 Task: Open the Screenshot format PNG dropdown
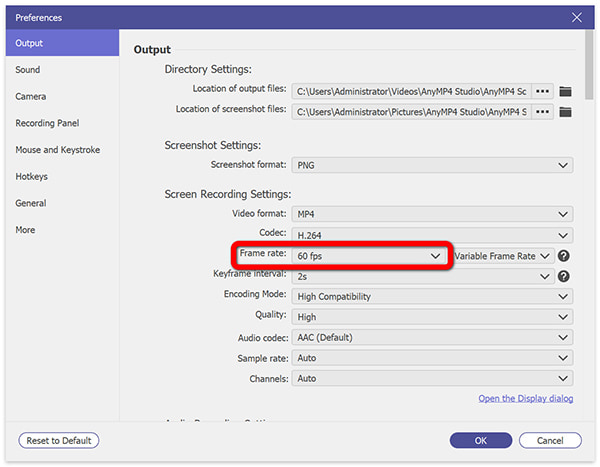432,165
